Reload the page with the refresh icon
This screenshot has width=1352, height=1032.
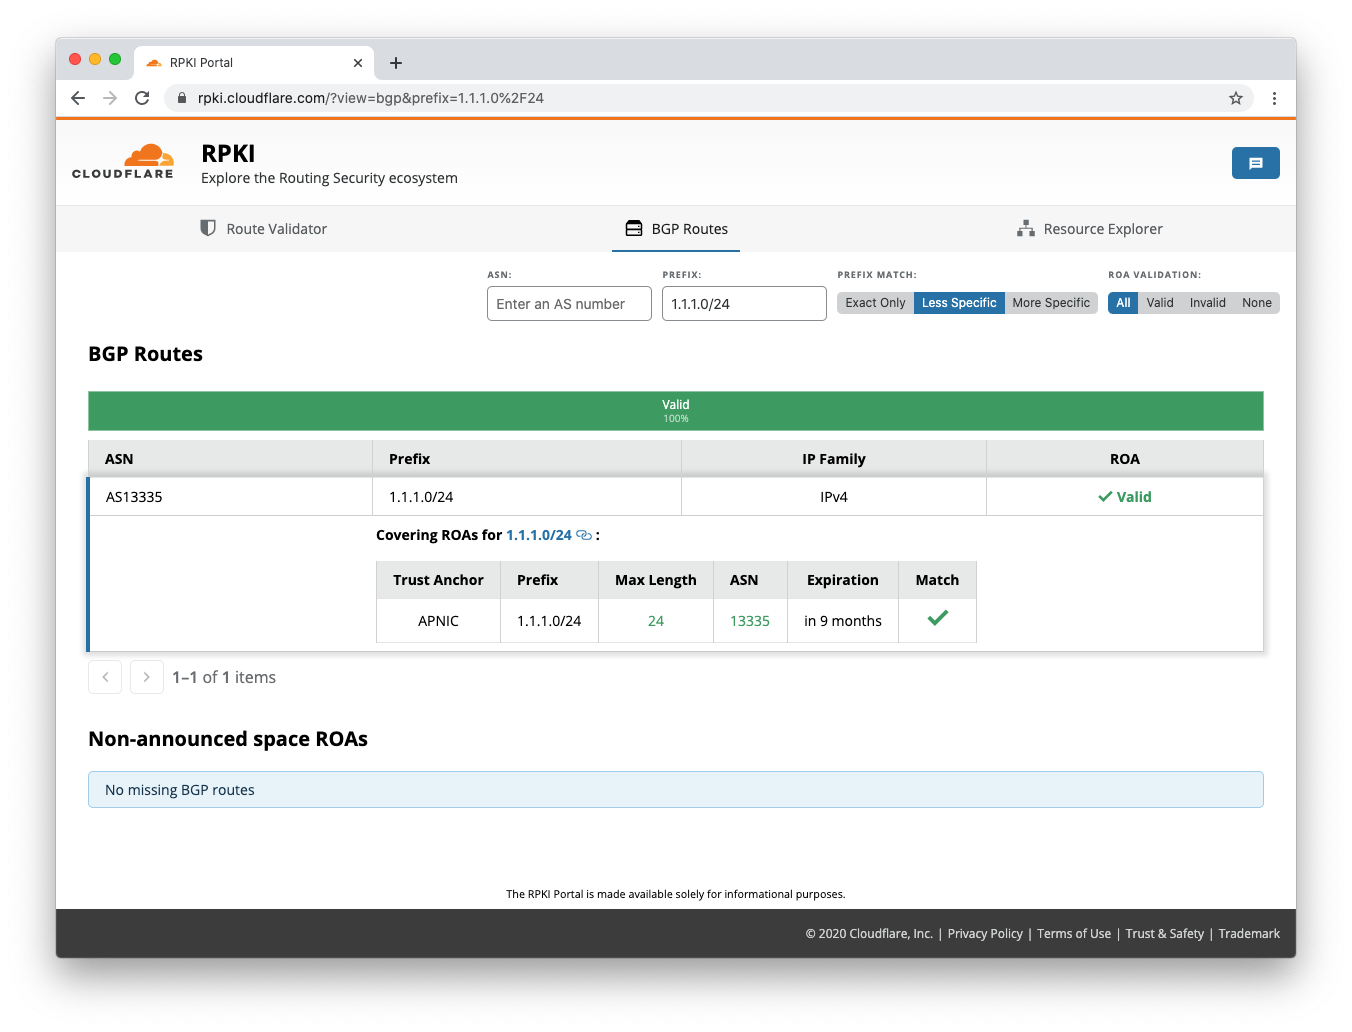tap(142, 98)
